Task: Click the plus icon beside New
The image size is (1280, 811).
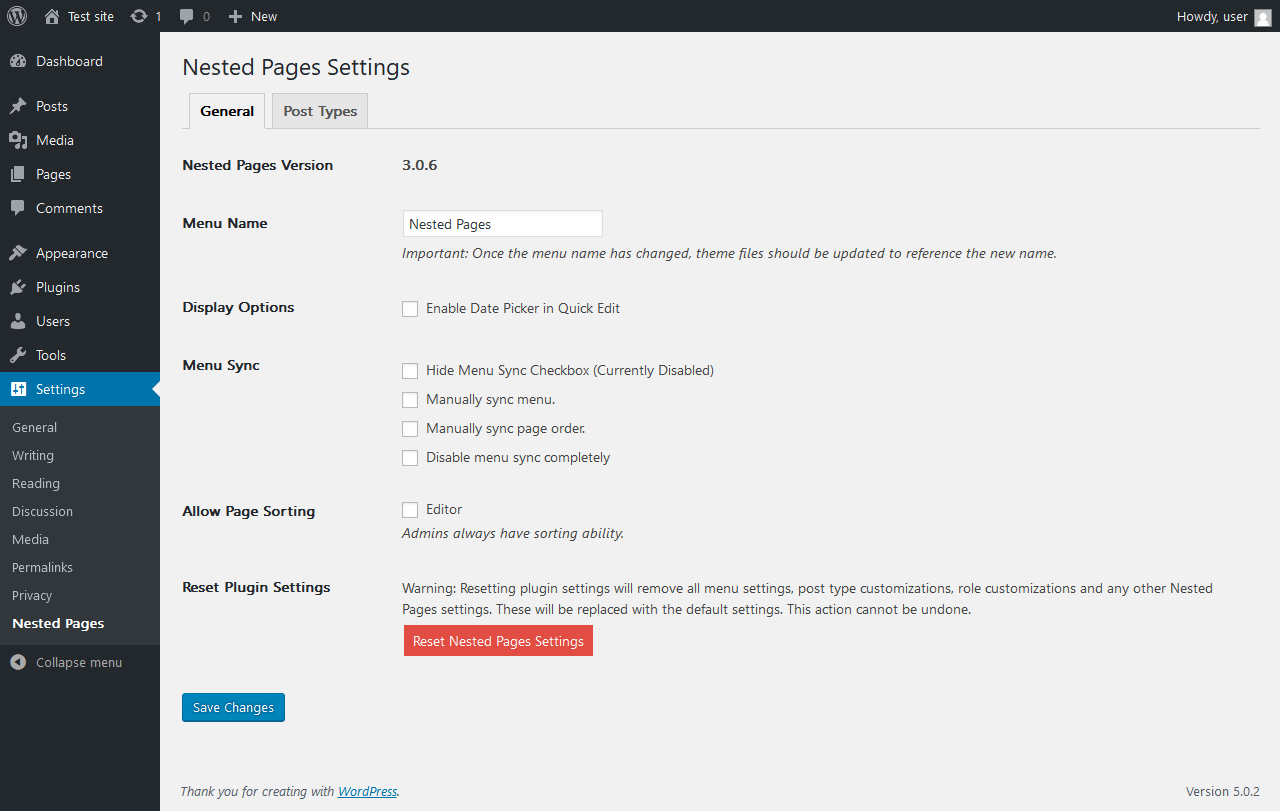Action: click(235, 16)
